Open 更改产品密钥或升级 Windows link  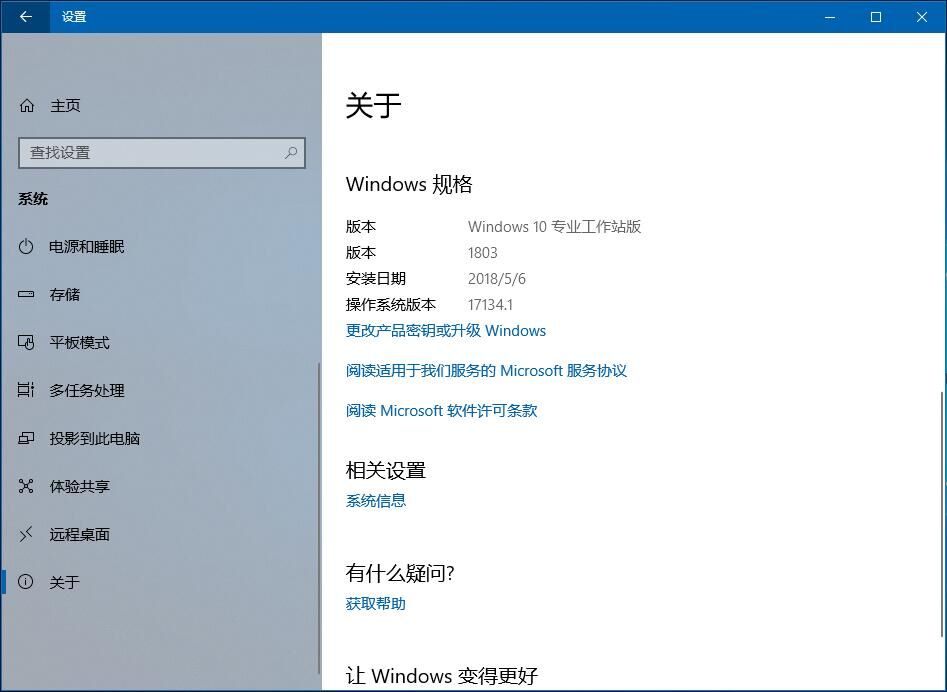pyautogui.click(x=446, y=331)
